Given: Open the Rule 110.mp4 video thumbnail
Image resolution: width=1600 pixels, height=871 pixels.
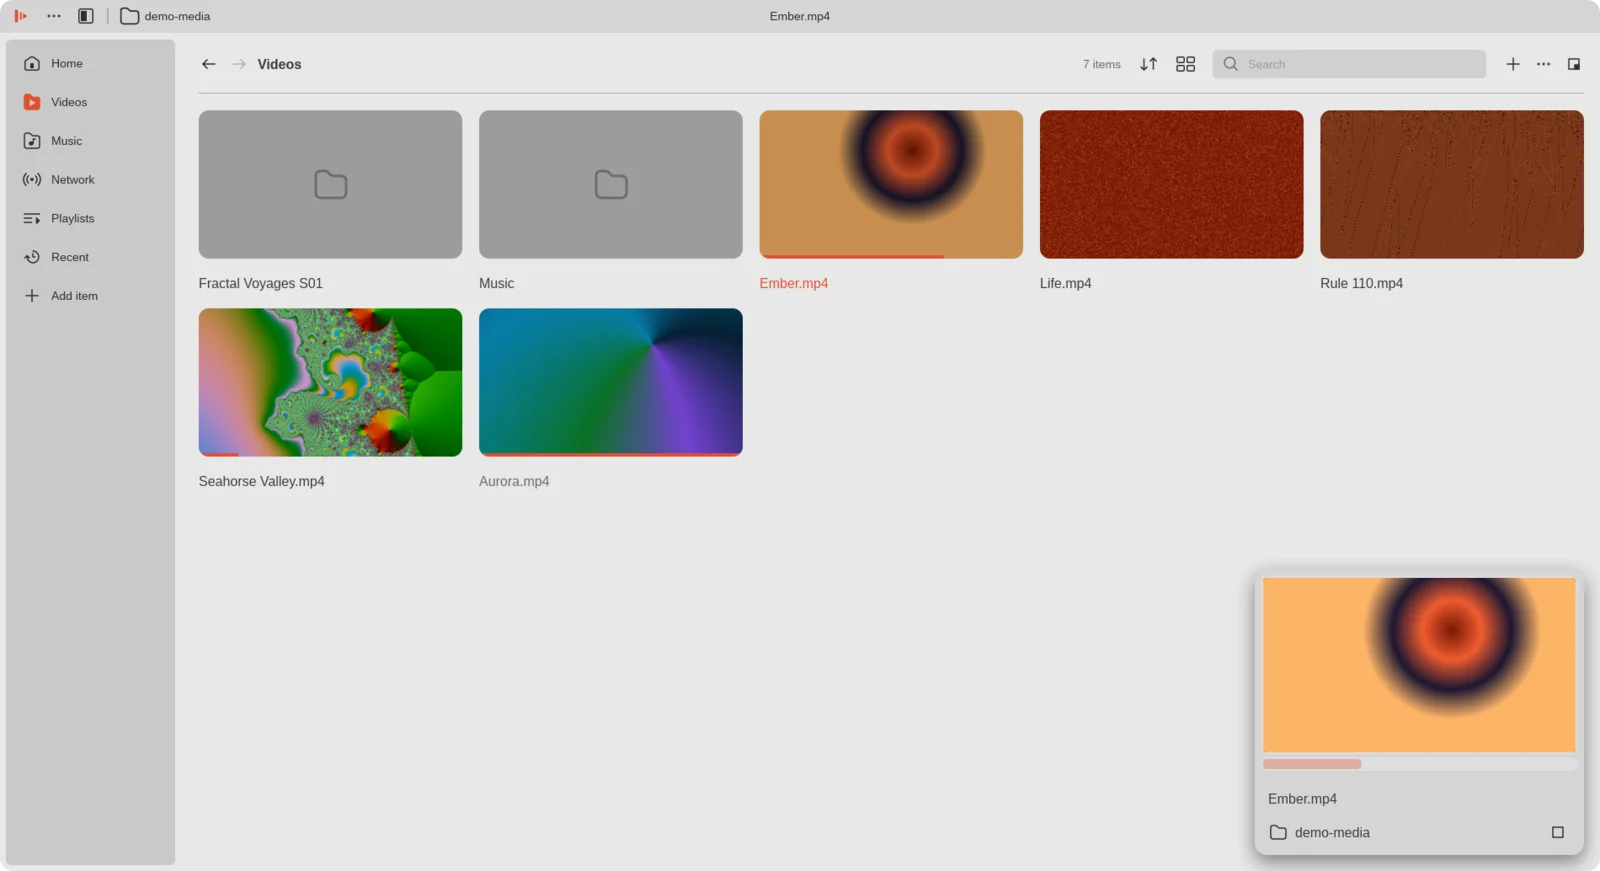Looking at the screenshot, I should coord(1452,184).
